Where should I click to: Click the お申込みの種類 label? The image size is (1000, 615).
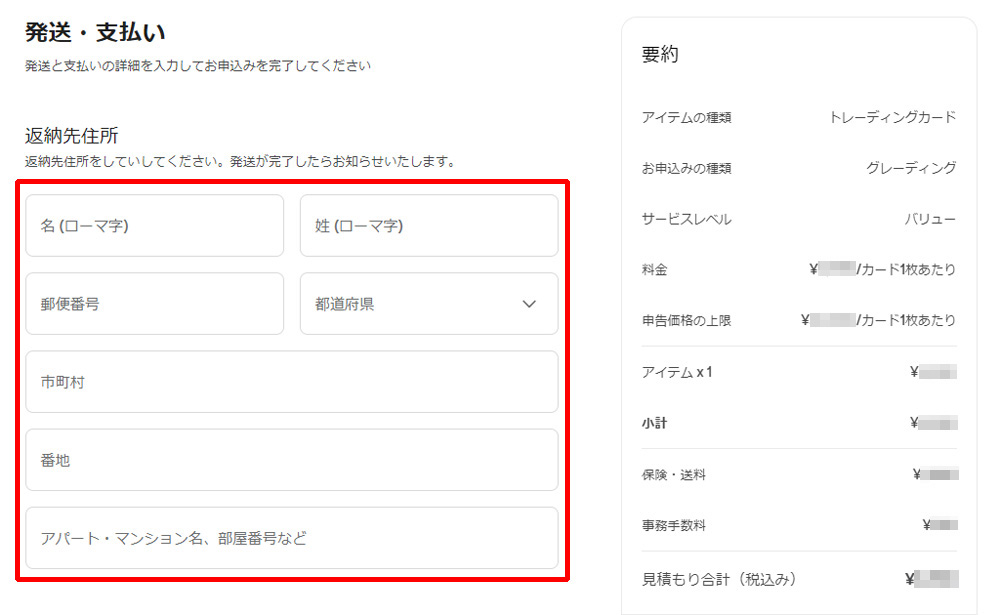coord(686,168)
